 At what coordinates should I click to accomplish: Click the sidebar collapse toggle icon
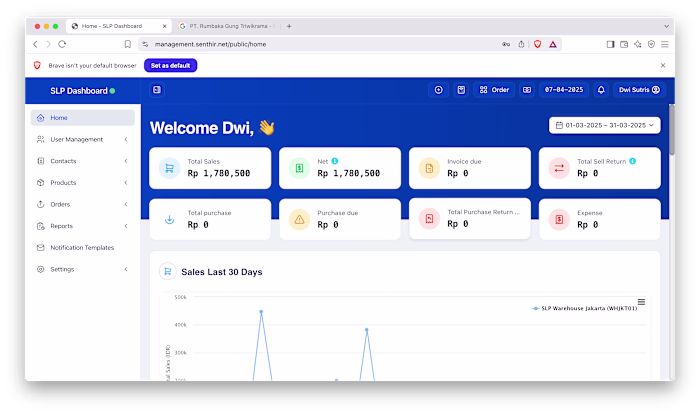[157, 90]
